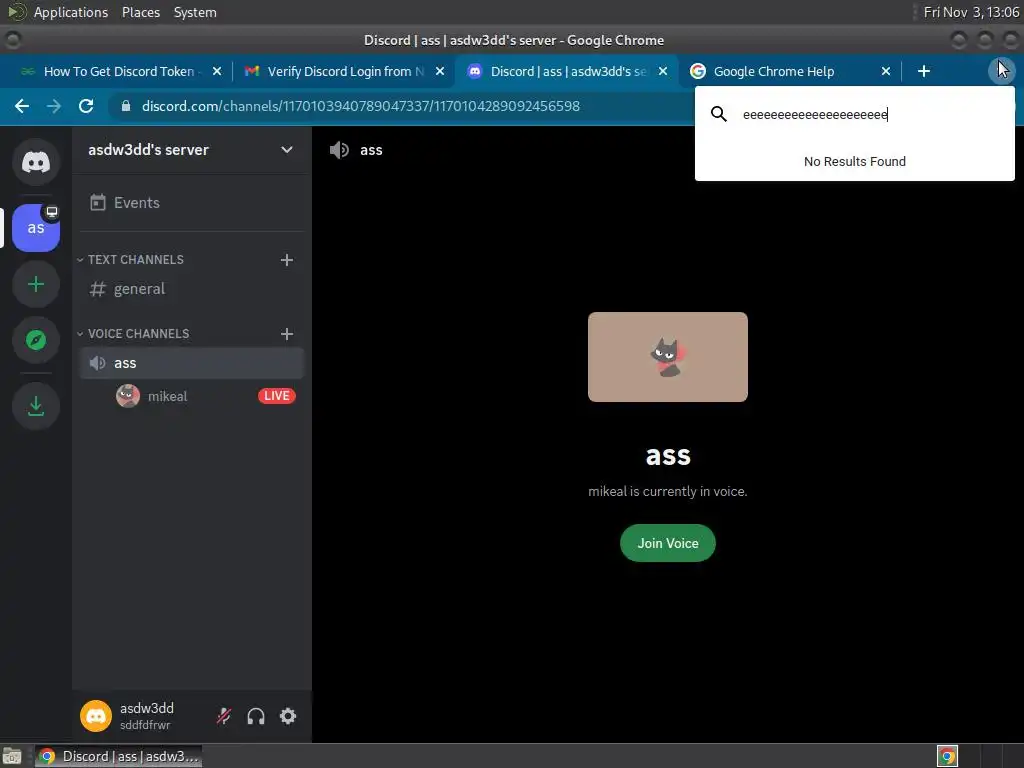Switch to How To Get Discord Token tab

119,71
